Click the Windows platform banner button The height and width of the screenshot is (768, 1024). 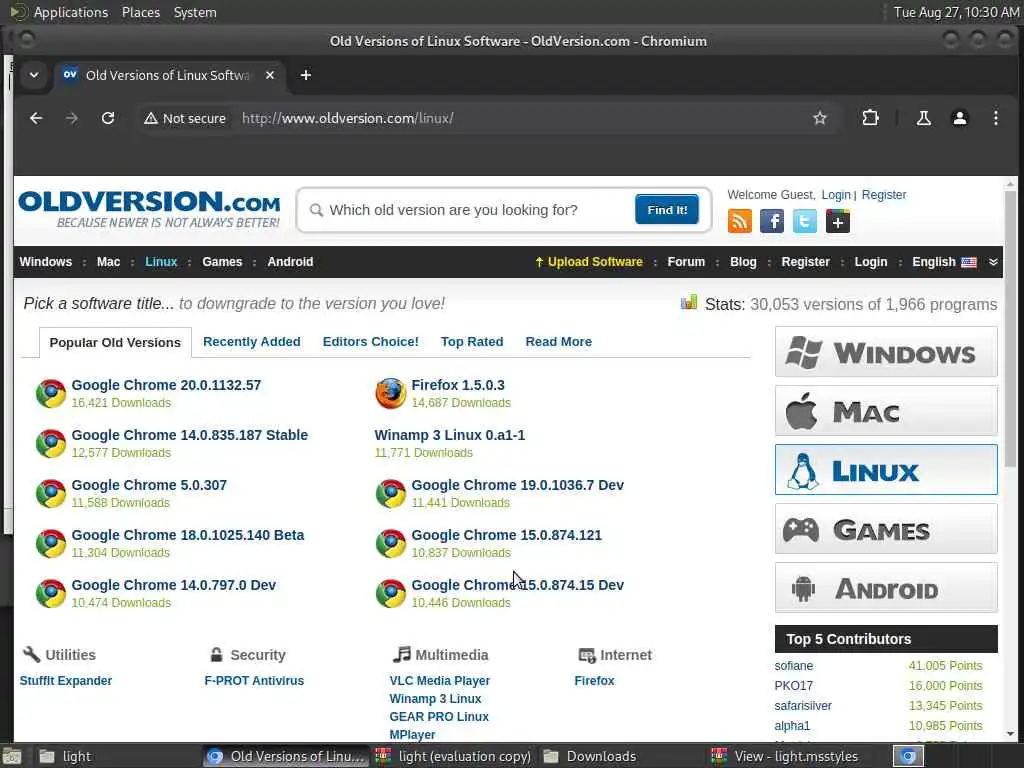tap(886, 352)
